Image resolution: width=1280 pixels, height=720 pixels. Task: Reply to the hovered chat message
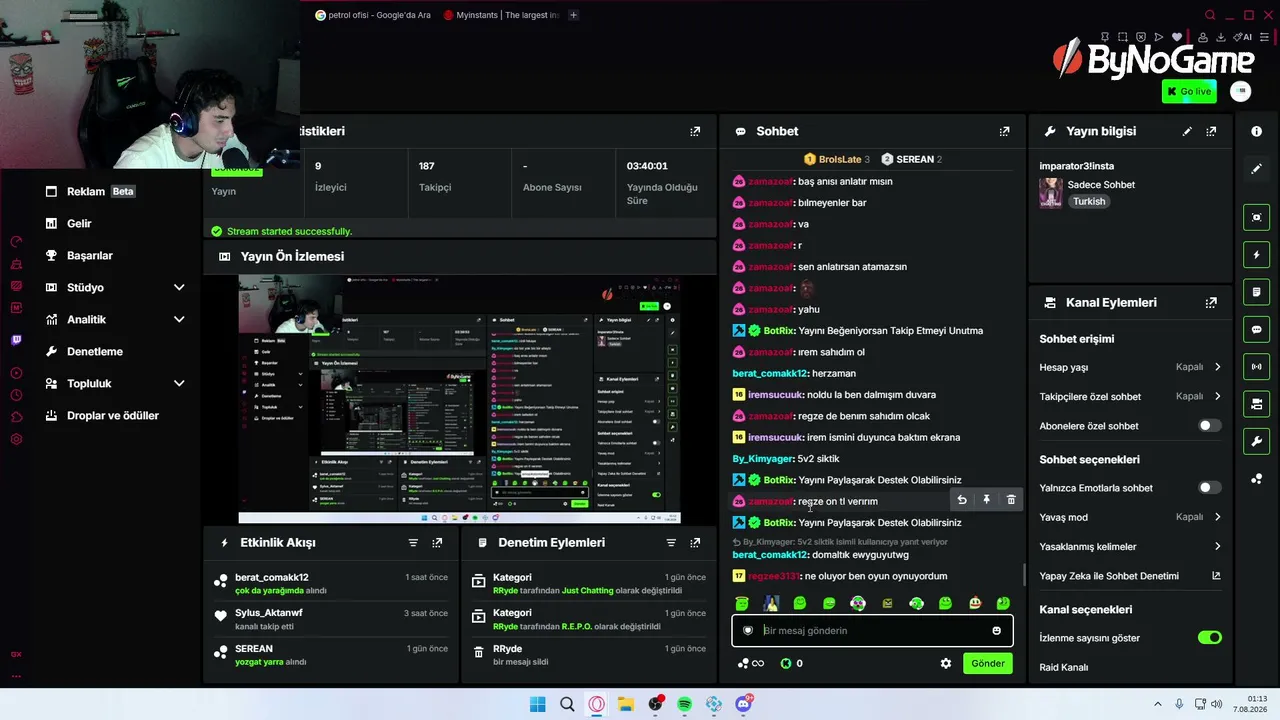(962, 500)
